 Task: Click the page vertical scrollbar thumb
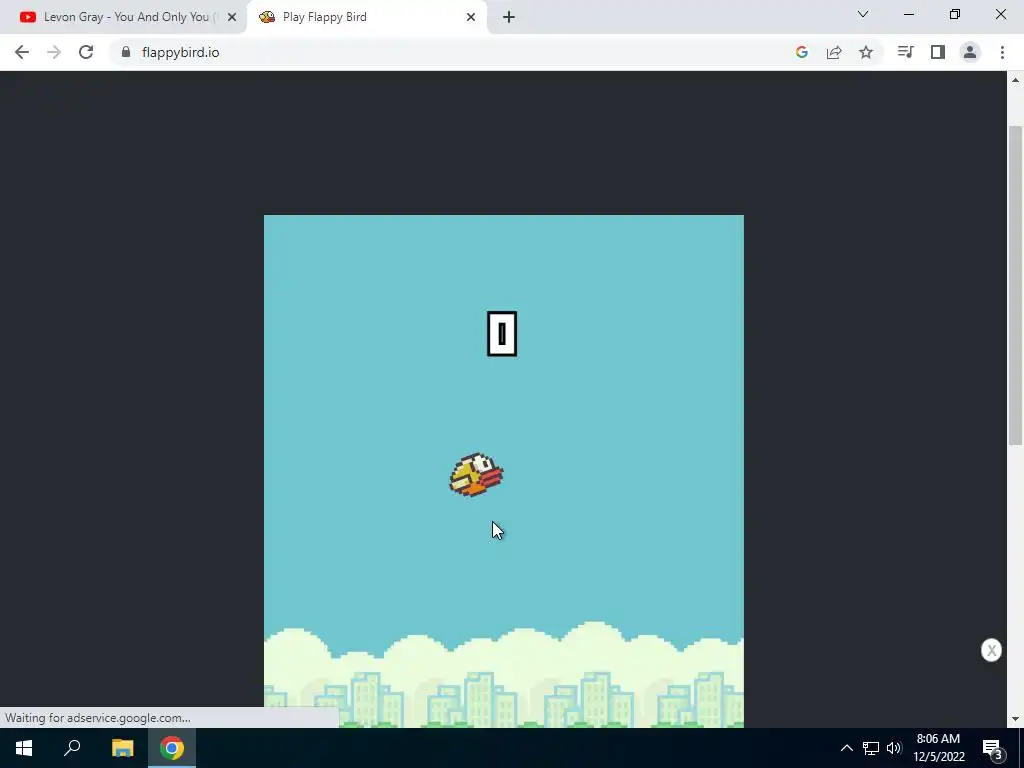[1015, 285]
